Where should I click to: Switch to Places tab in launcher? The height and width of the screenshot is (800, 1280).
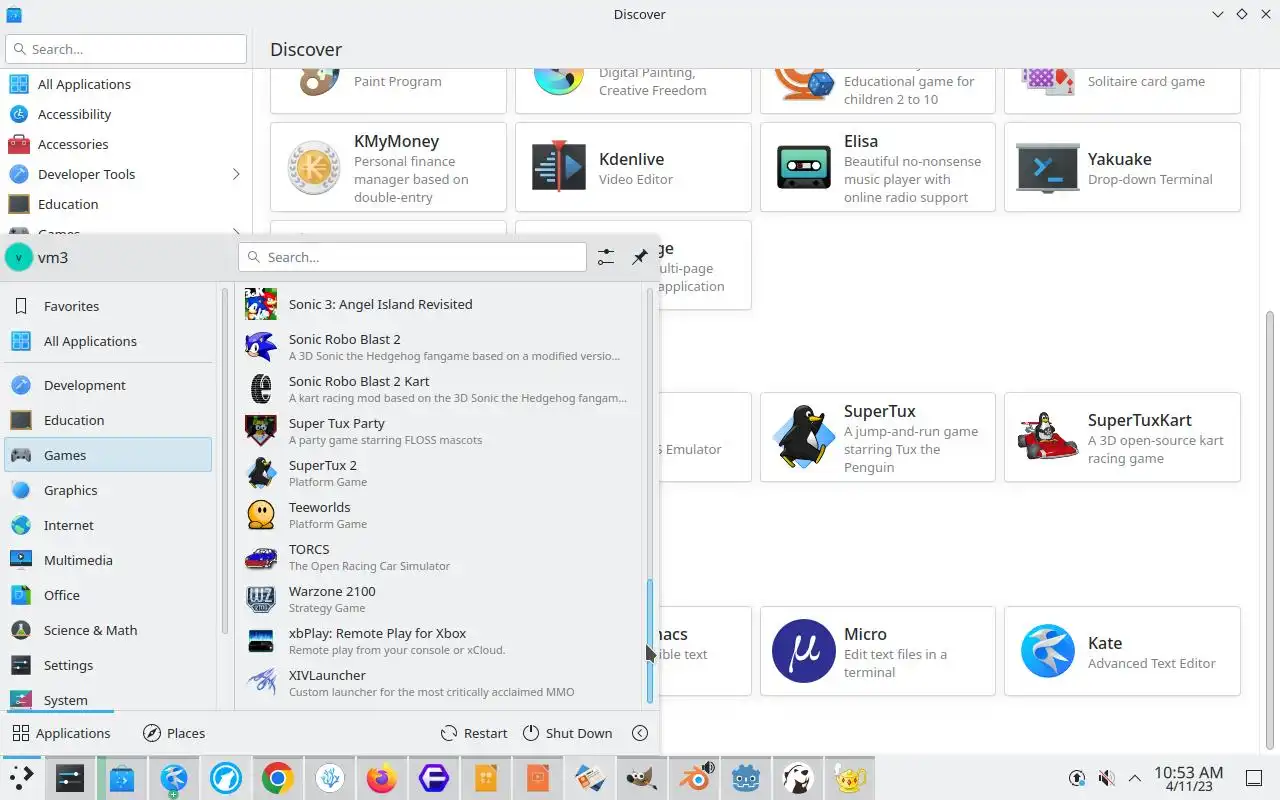[174, 733]
